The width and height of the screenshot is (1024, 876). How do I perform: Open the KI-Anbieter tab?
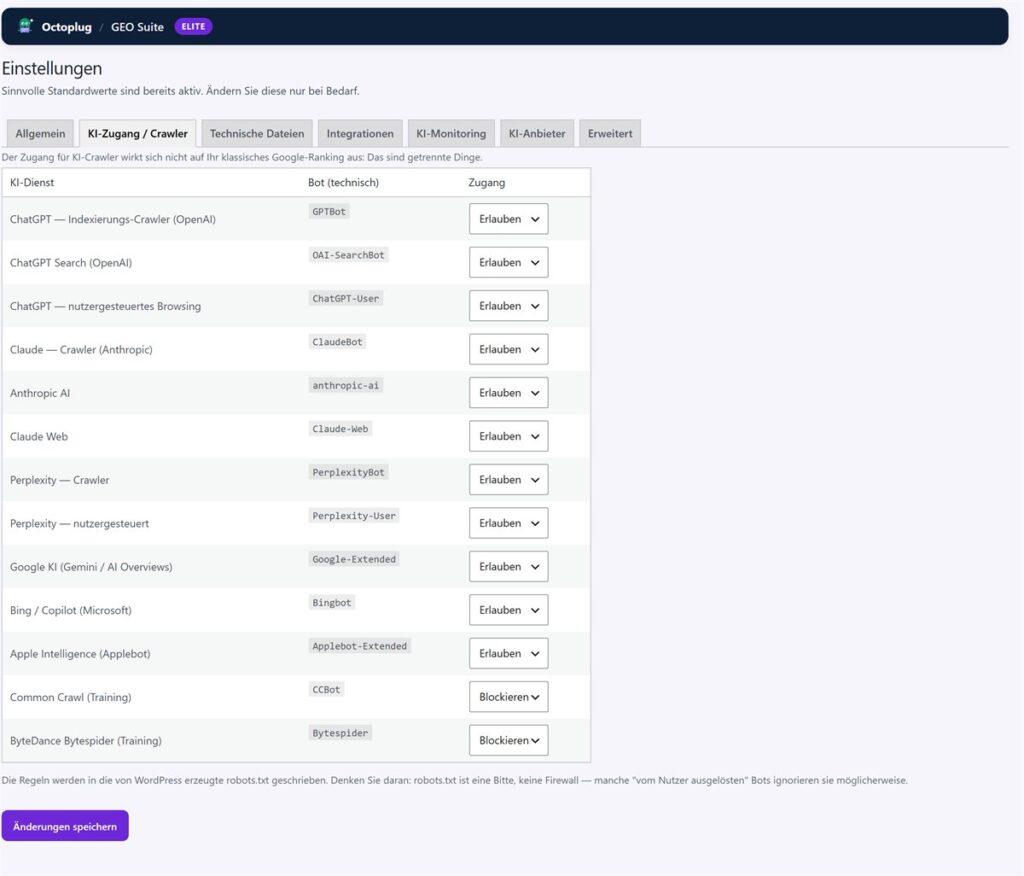tap(537, 133)
